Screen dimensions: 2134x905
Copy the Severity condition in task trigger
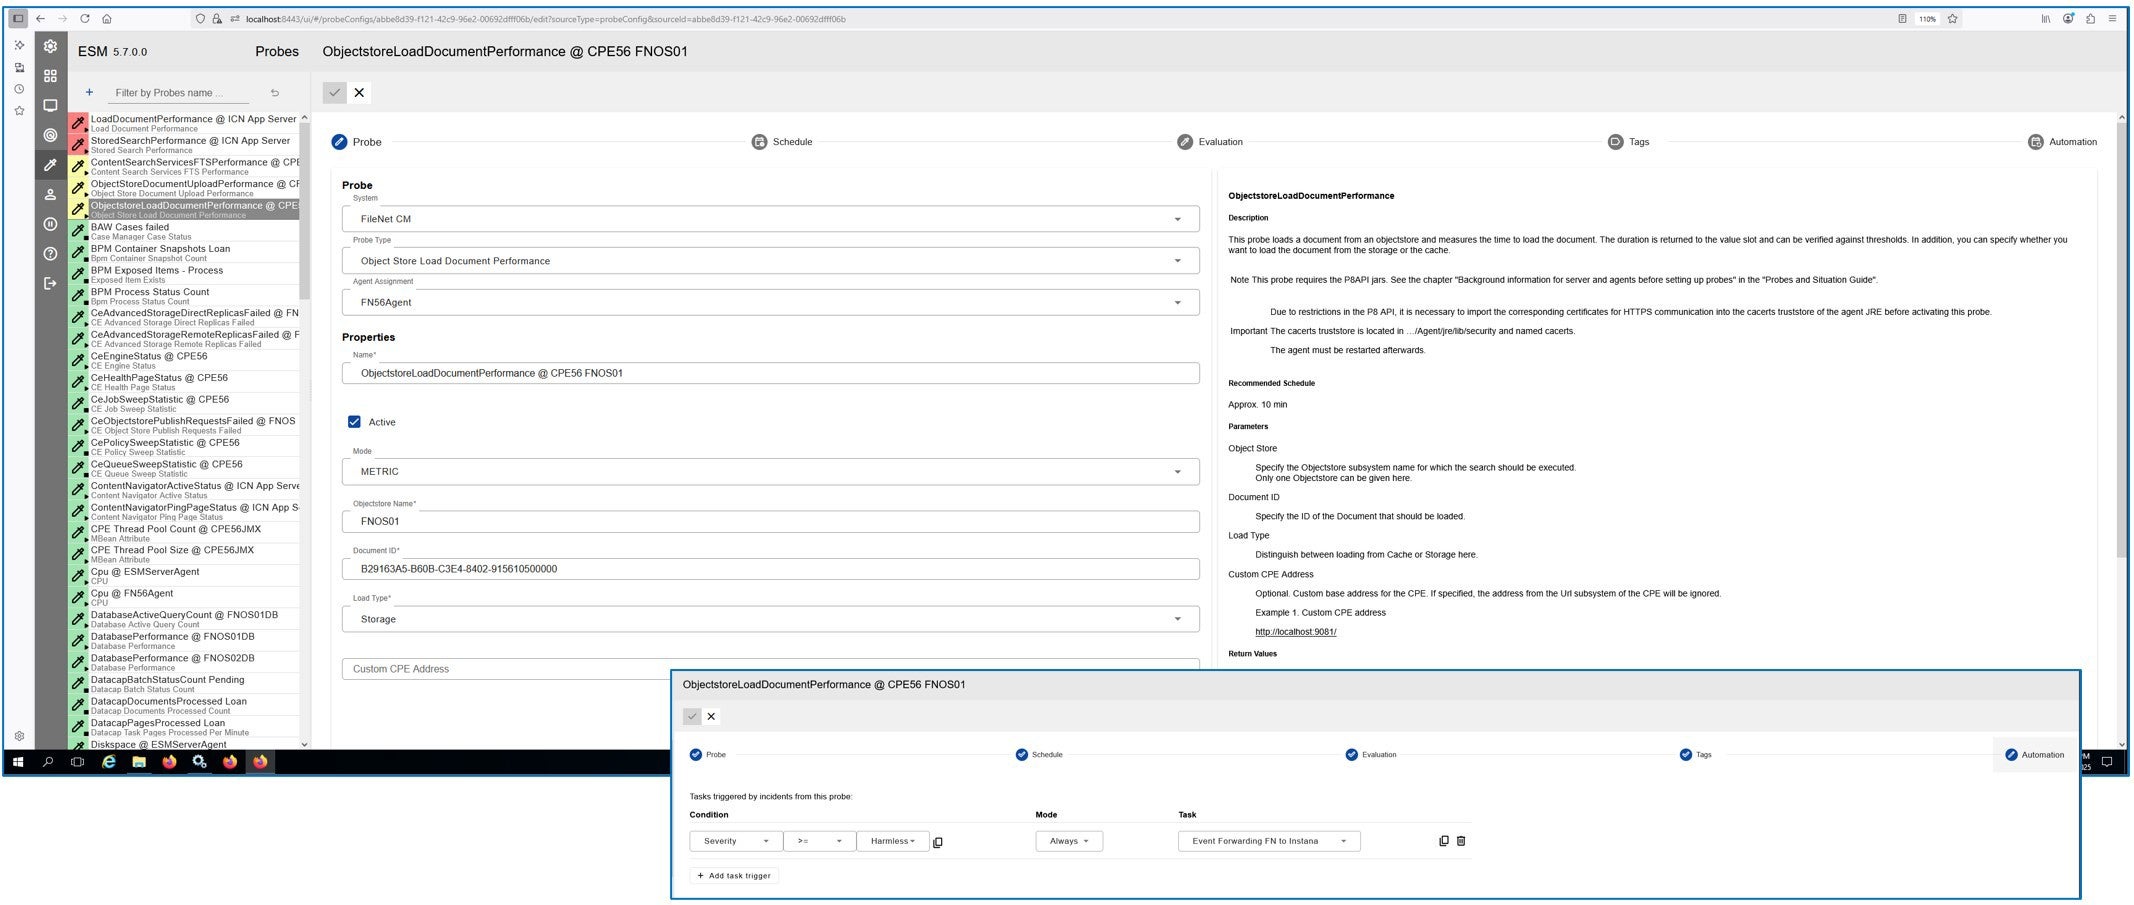tap(938, 842)
